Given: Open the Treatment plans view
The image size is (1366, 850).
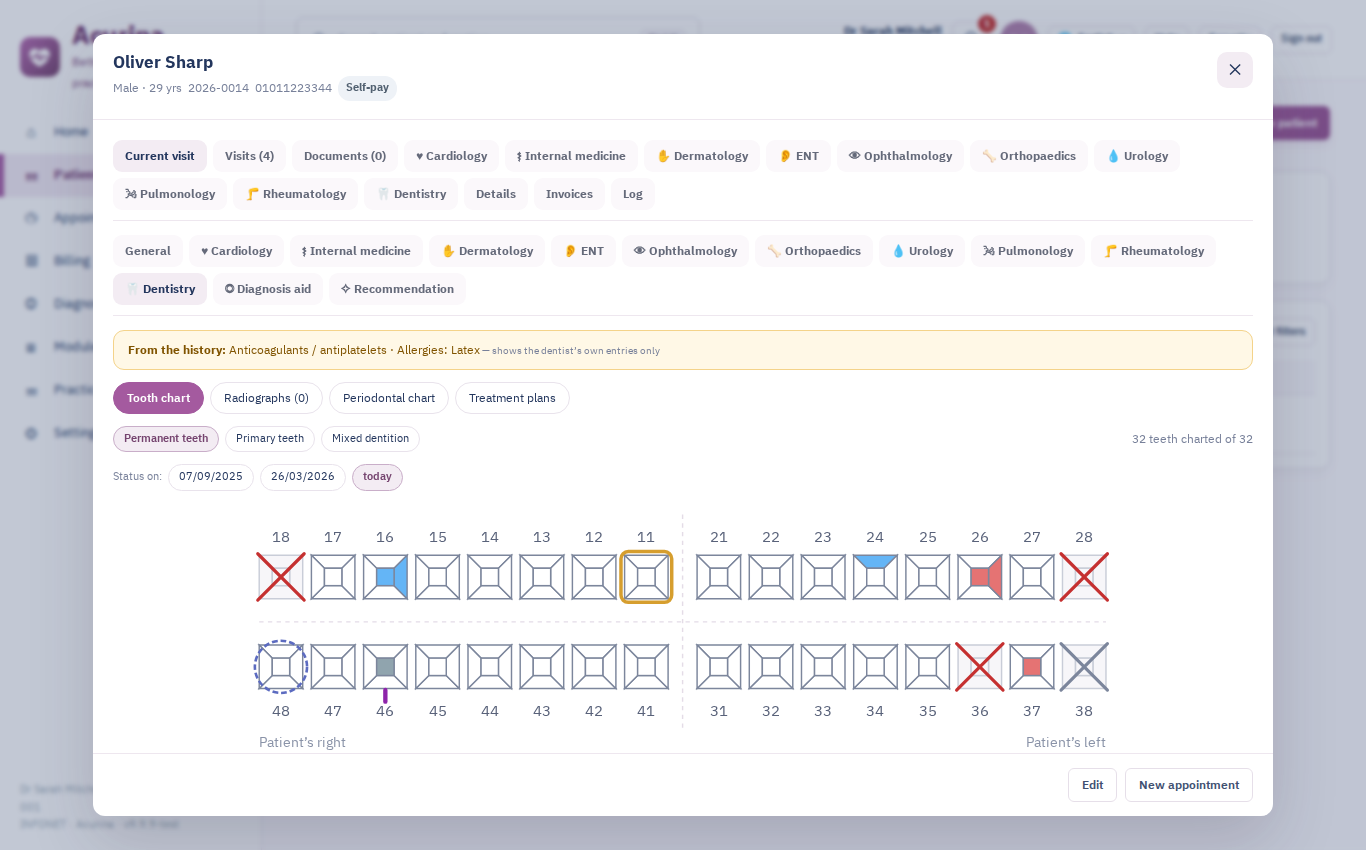Looking at the screenshot, I should coord(512,398).
